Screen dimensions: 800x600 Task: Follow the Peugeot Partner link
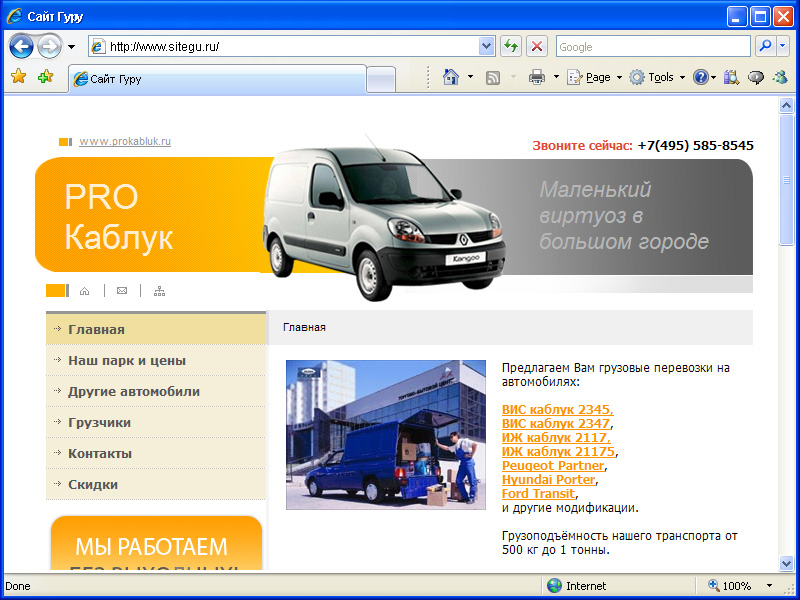[553, 466]
